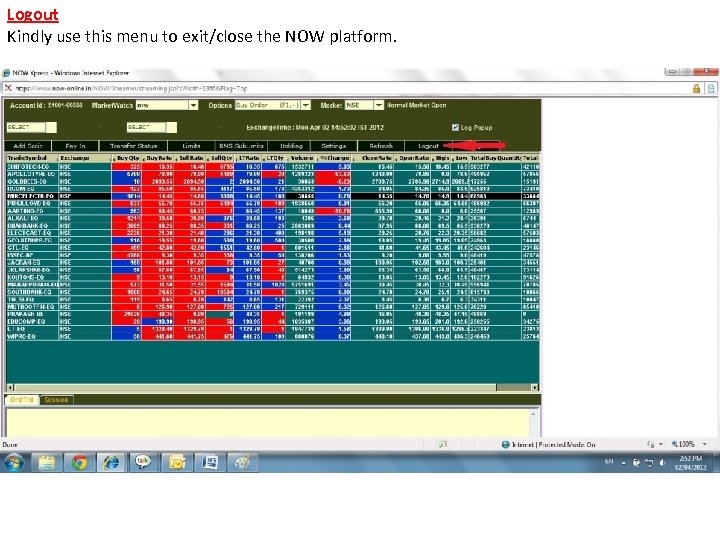Open Windows Explorer from the taskbar

[47, 462]
